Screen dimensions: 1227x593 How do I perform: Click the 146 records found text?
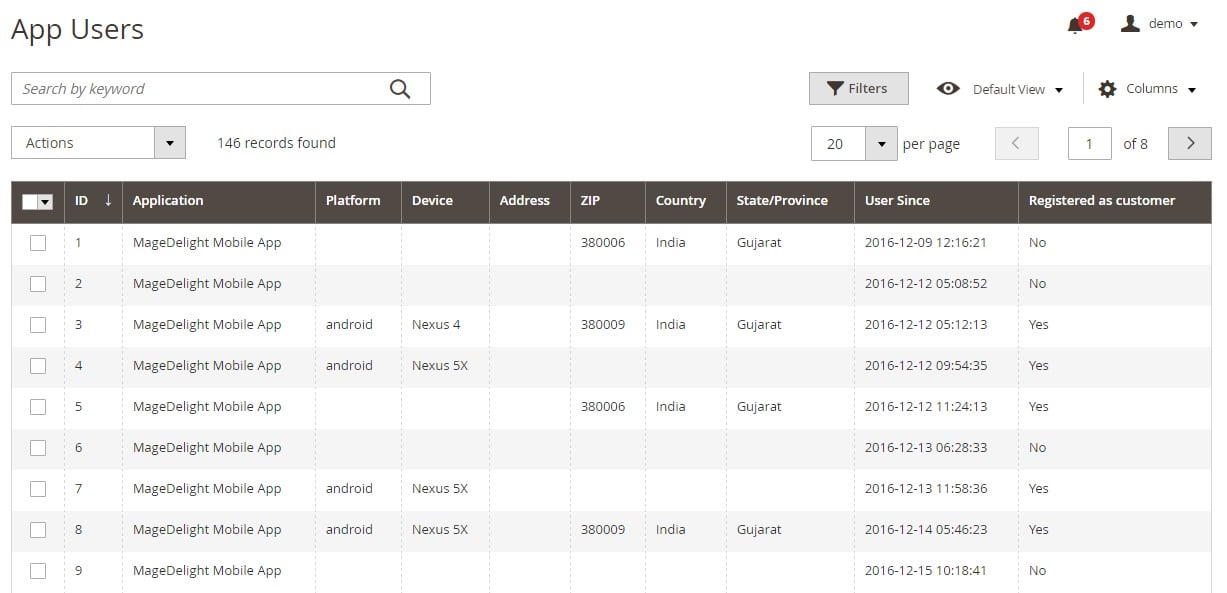(276, 143)
